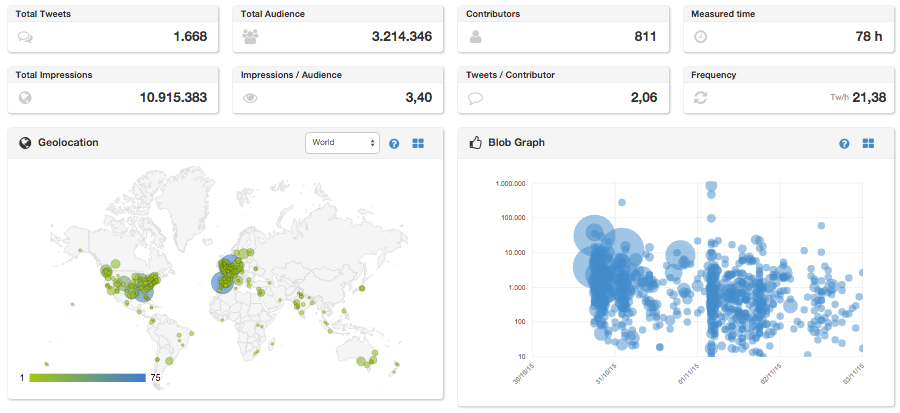Click the Tweets / Contributor card title
Screen dimensions: 900x413
[510, 75]
